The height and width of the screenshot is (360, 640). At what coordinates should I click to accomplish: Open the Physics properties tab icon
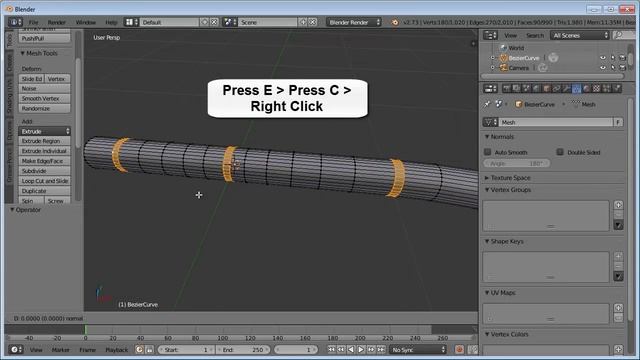(617, 88)
